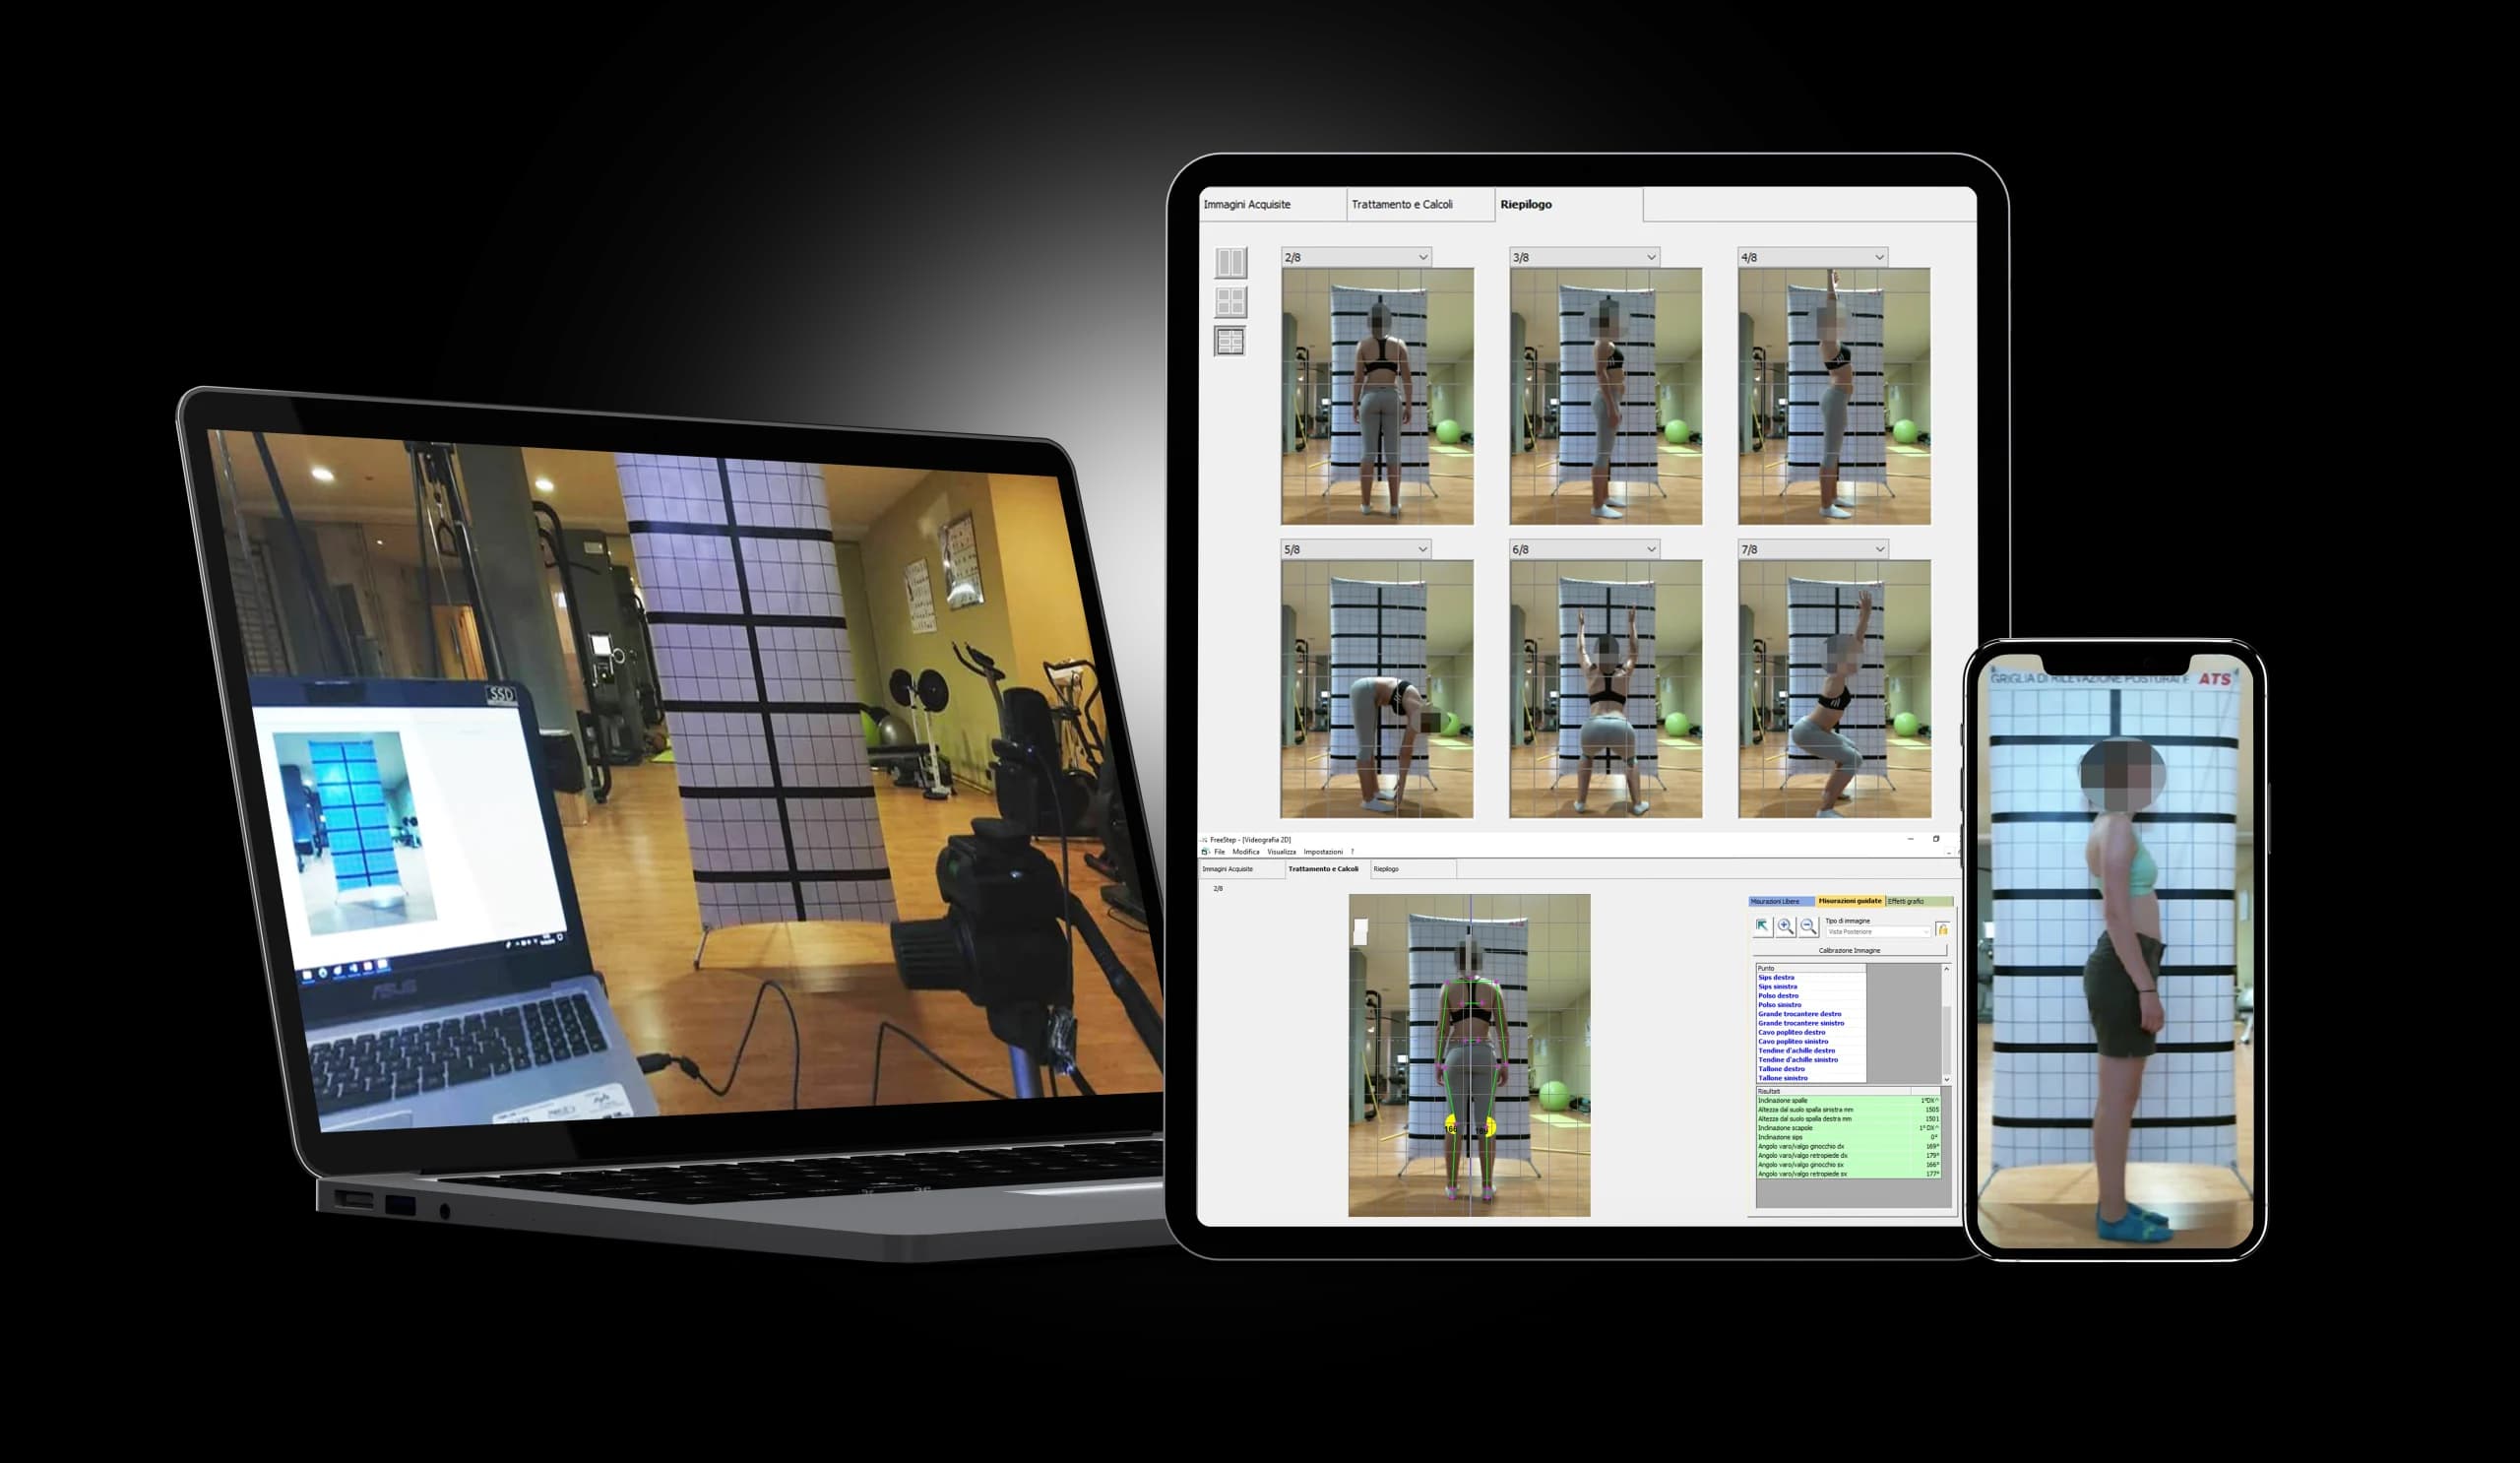Image resolution: width=2520 pixels, height=1463 pixels.
Task: Toggle the yellow padlock lock icon
Action: [1942, 929]
